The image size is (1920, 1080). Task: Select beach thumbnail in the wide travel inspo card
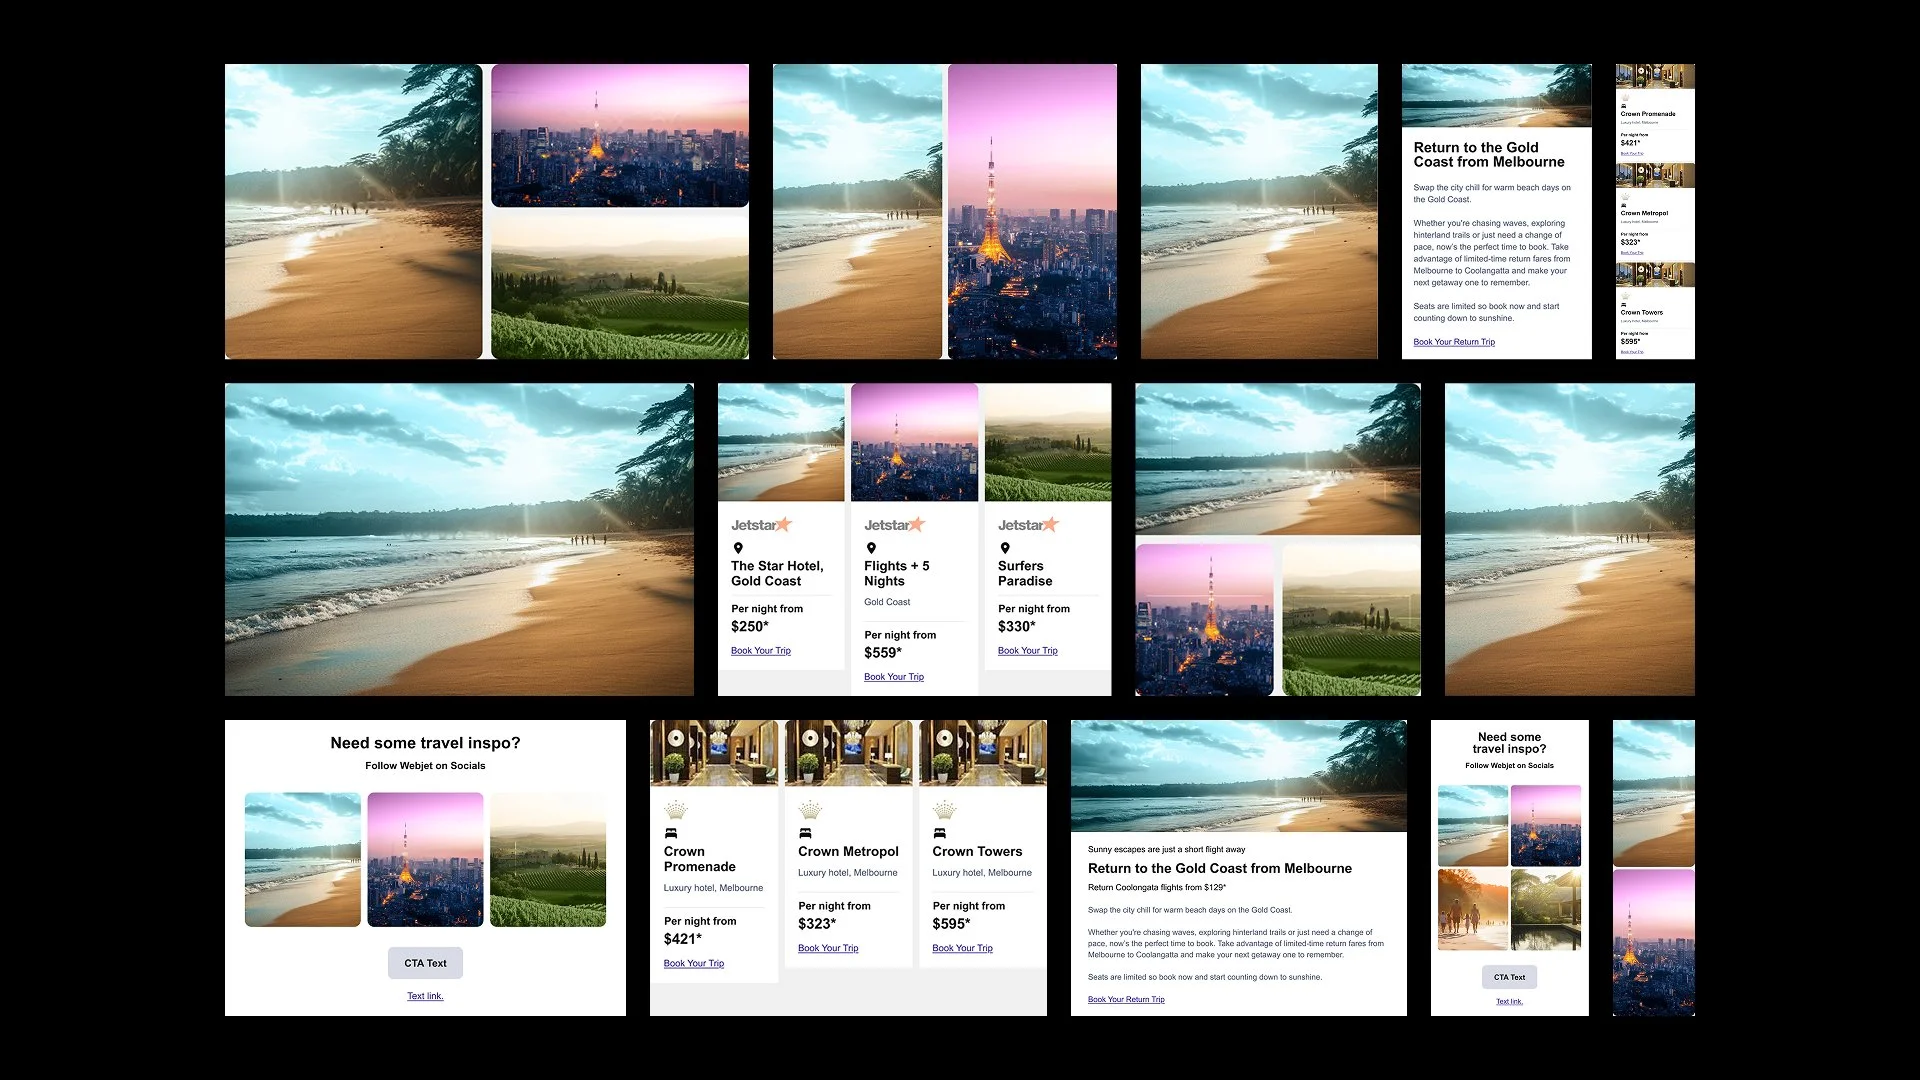click(x=303, y=860)
